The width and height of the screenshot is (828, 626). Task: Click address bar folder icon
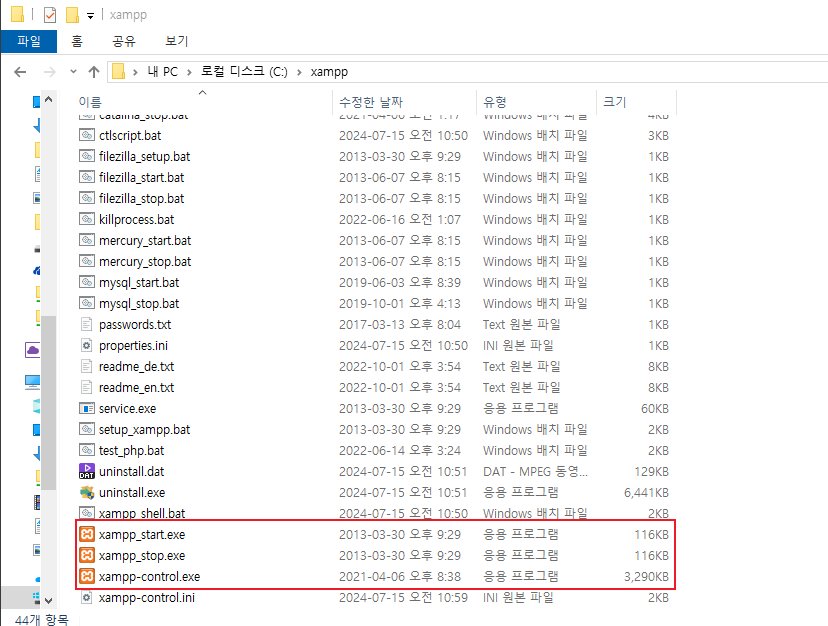(x=119, y=71)
